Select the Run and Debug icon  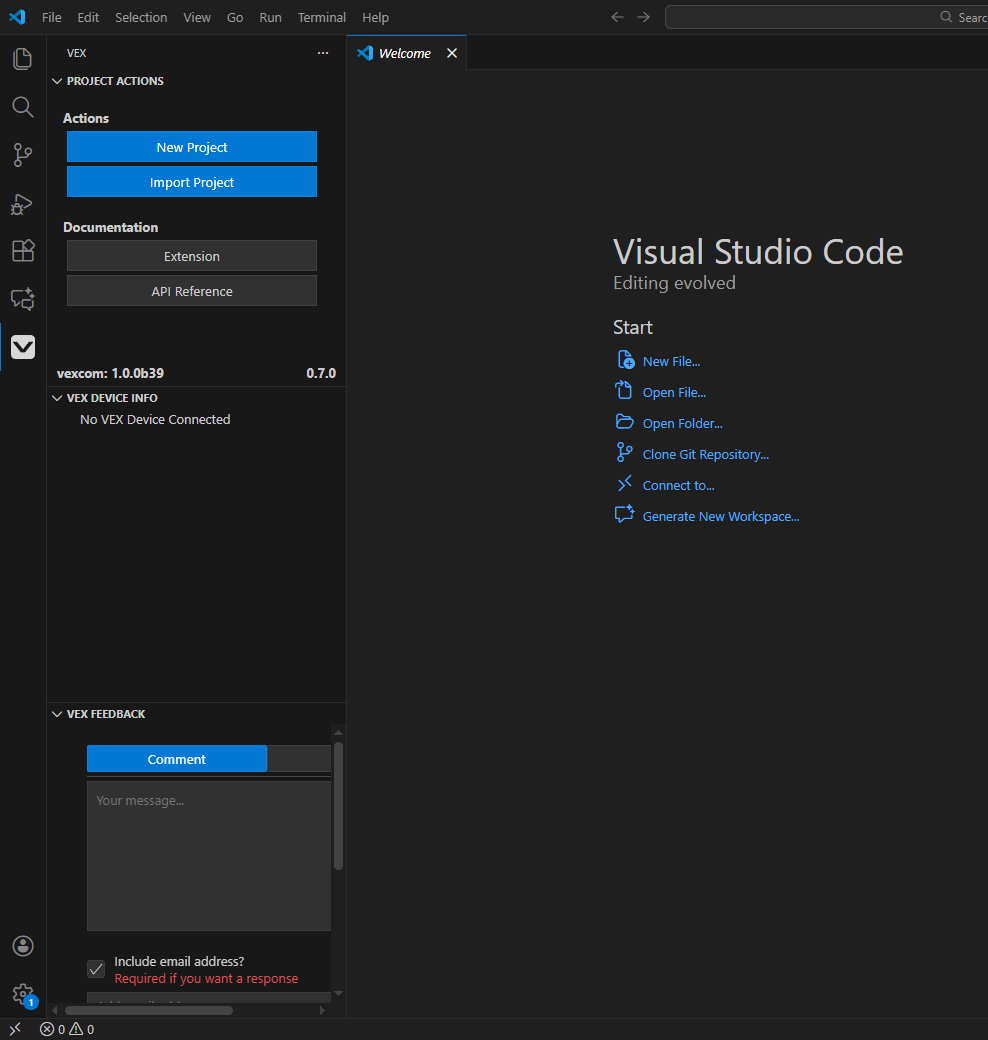click(22, 204)
